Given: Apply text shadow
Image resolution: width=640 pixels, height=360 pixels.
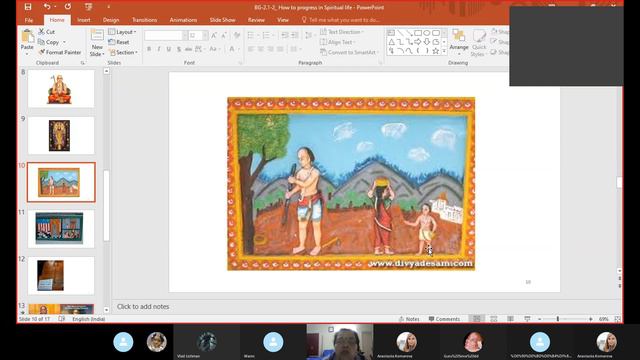Looking at the screenshot, I should [x=179, y=49].
